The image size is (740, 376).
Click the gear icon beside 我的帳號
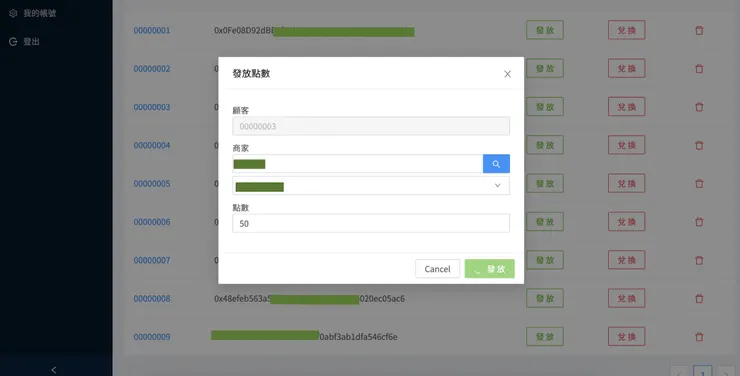coord(13,13)
